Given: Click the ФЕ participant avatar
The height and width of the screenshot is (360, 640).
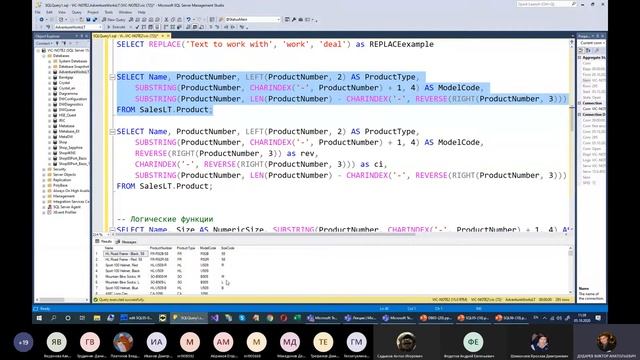Looking at the screenshot, I should pyautogui.click(x=473, y=342).
